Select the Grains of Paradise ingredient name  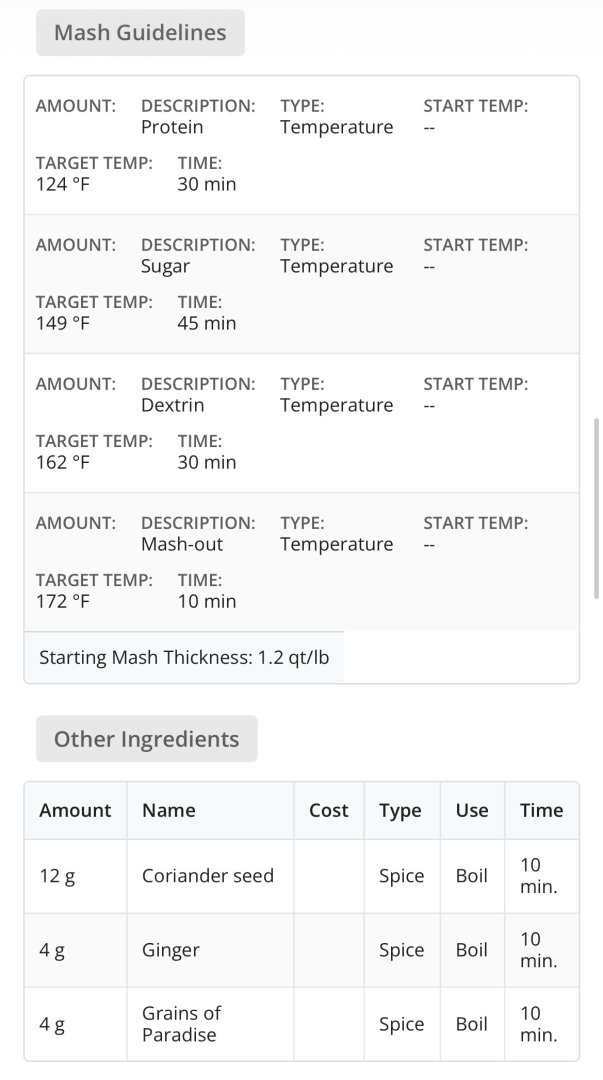181,1023
